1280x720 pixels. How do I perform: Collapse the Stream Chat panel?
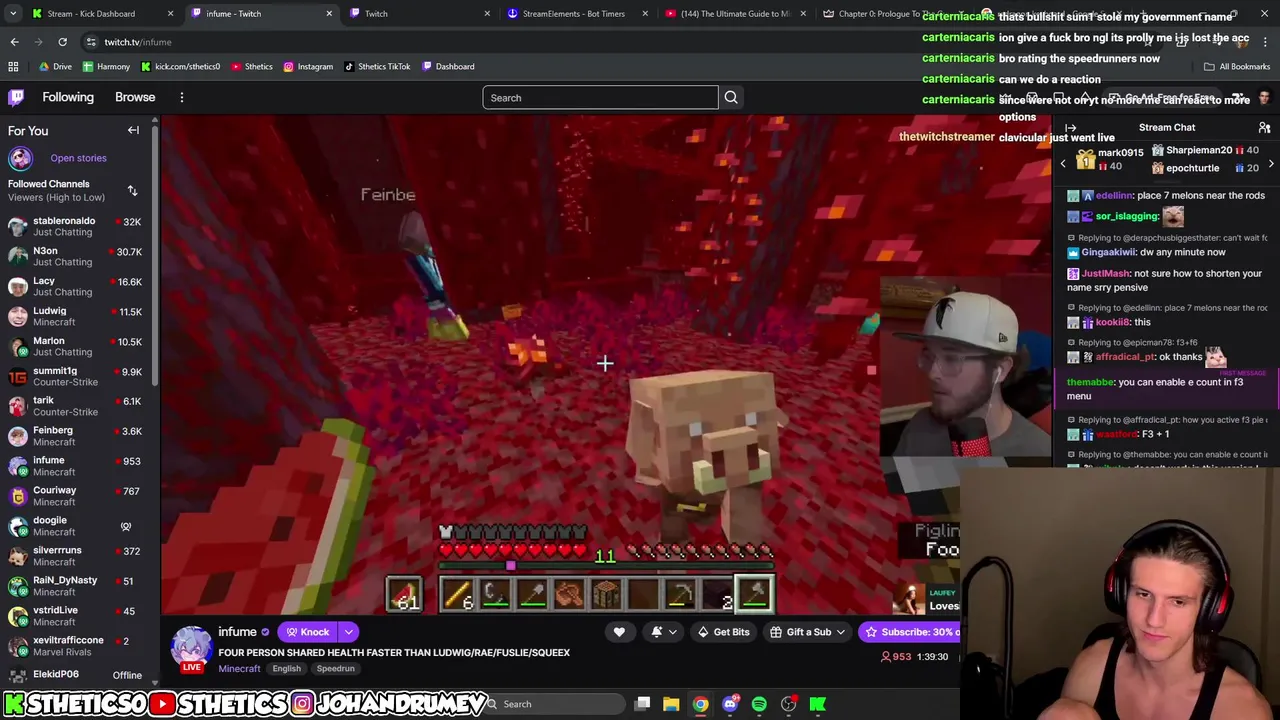[x=1070, y=128]
